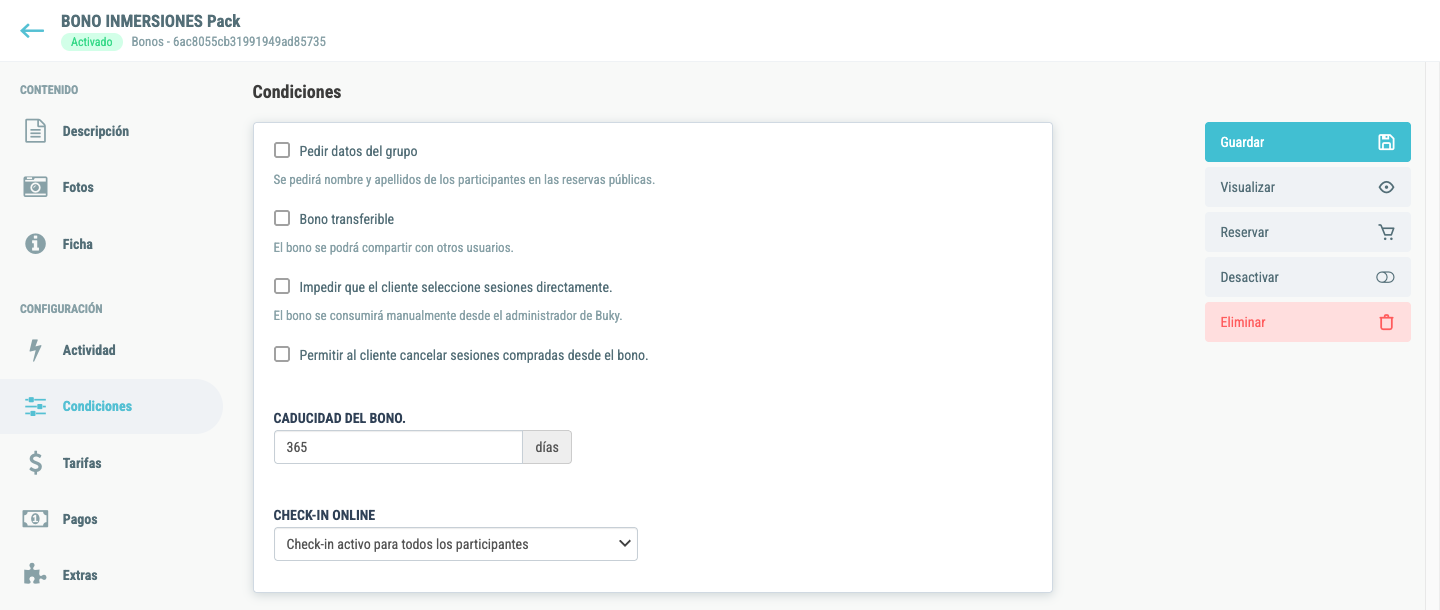The width and height of the screenshot is (1440, 610).
Task: Click the floppy disk save icon
Action: click(x=1386, y=142)
